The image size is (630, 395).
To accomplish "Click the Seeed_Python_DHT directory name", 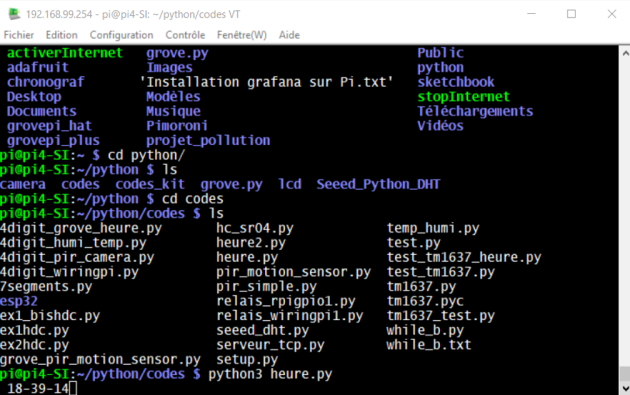I will 378,184.
